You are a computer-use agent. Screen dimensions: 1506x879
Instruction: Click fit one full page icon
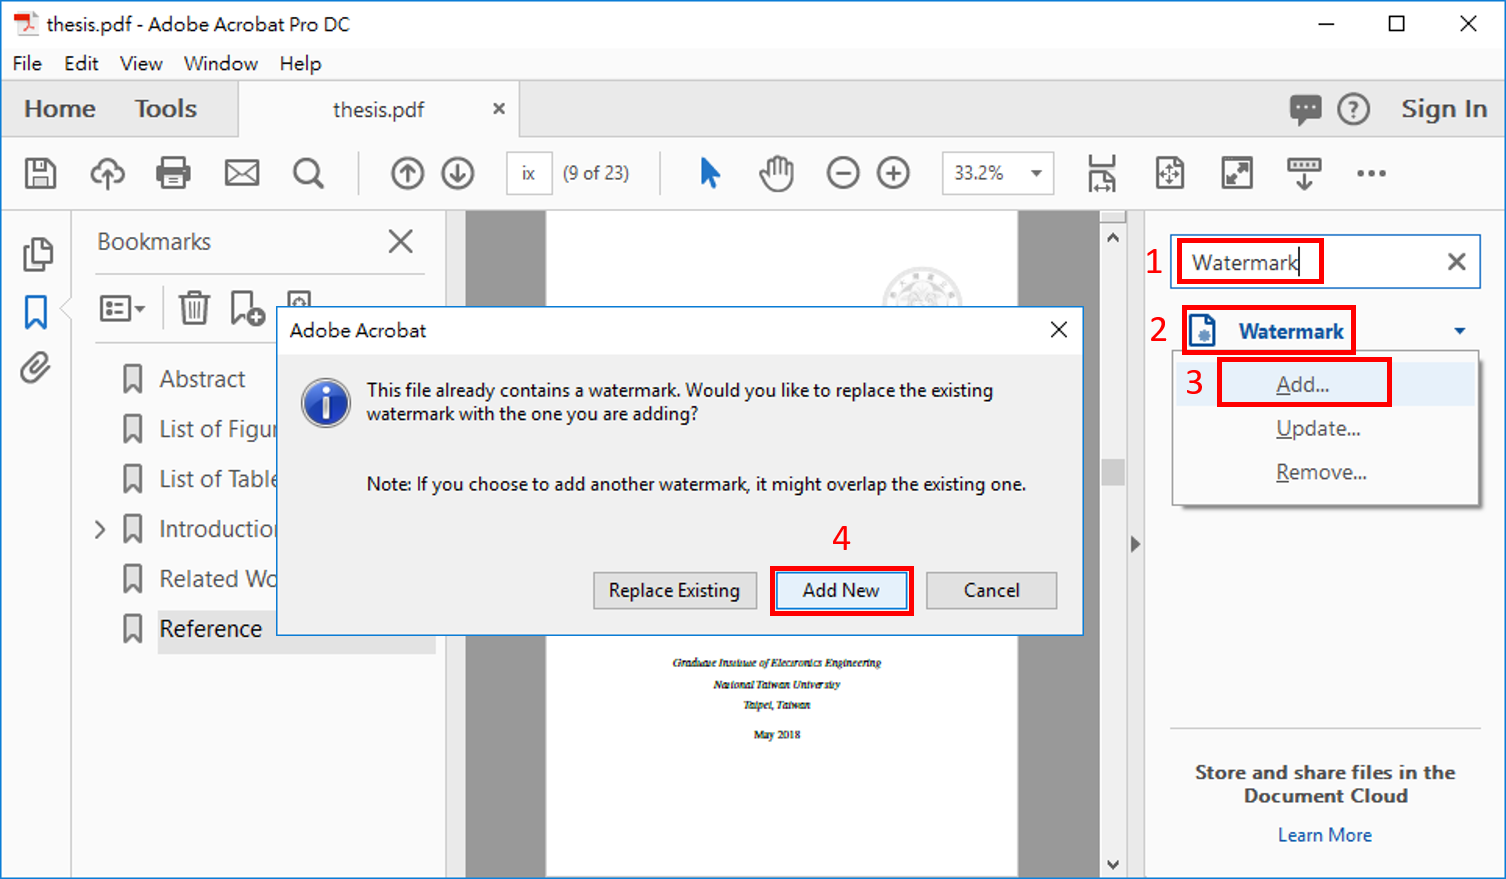pyautogui.click(x=1169, y=173)
